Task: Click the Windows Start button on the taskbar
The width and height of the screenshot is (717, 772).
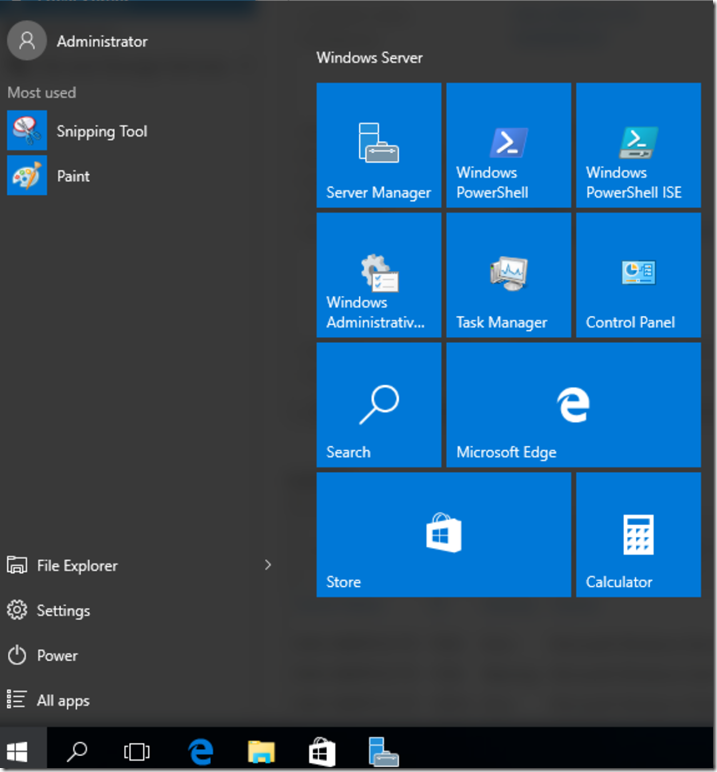Action: [18, 752]
